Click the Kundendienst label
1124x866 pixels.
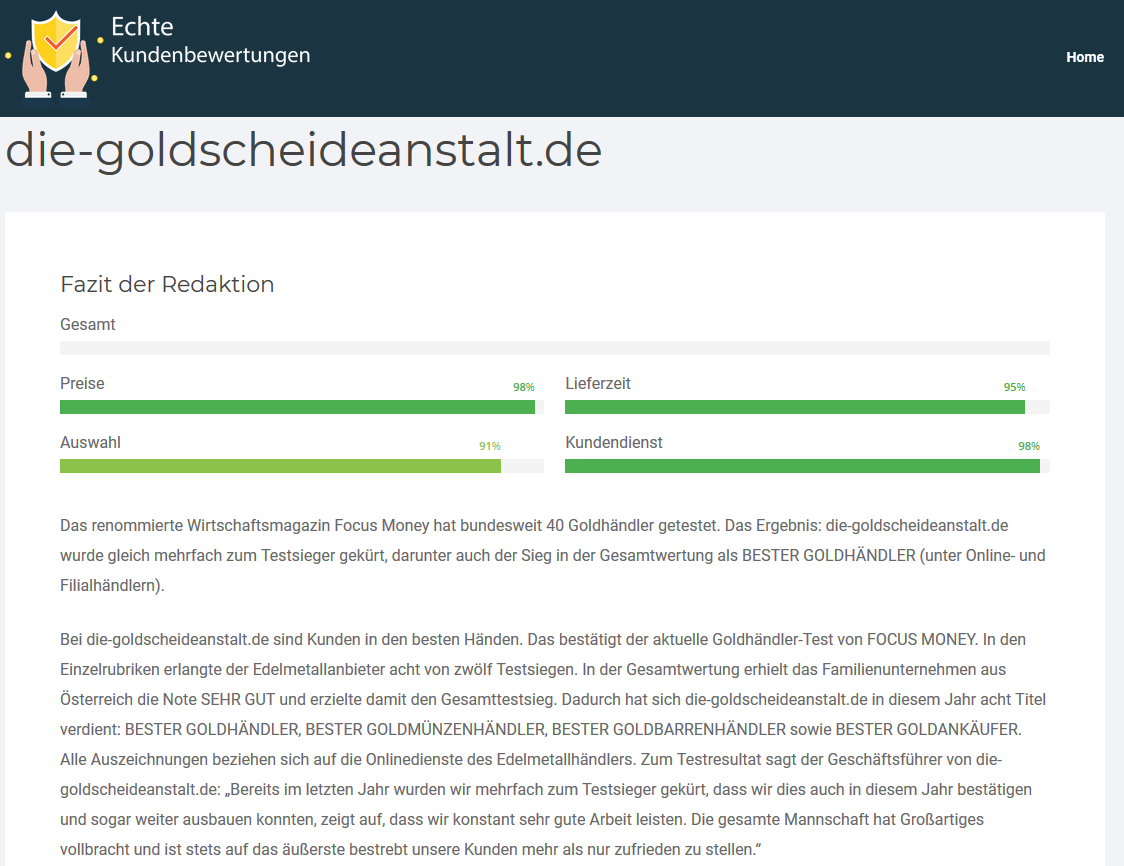tap(614, 442)
